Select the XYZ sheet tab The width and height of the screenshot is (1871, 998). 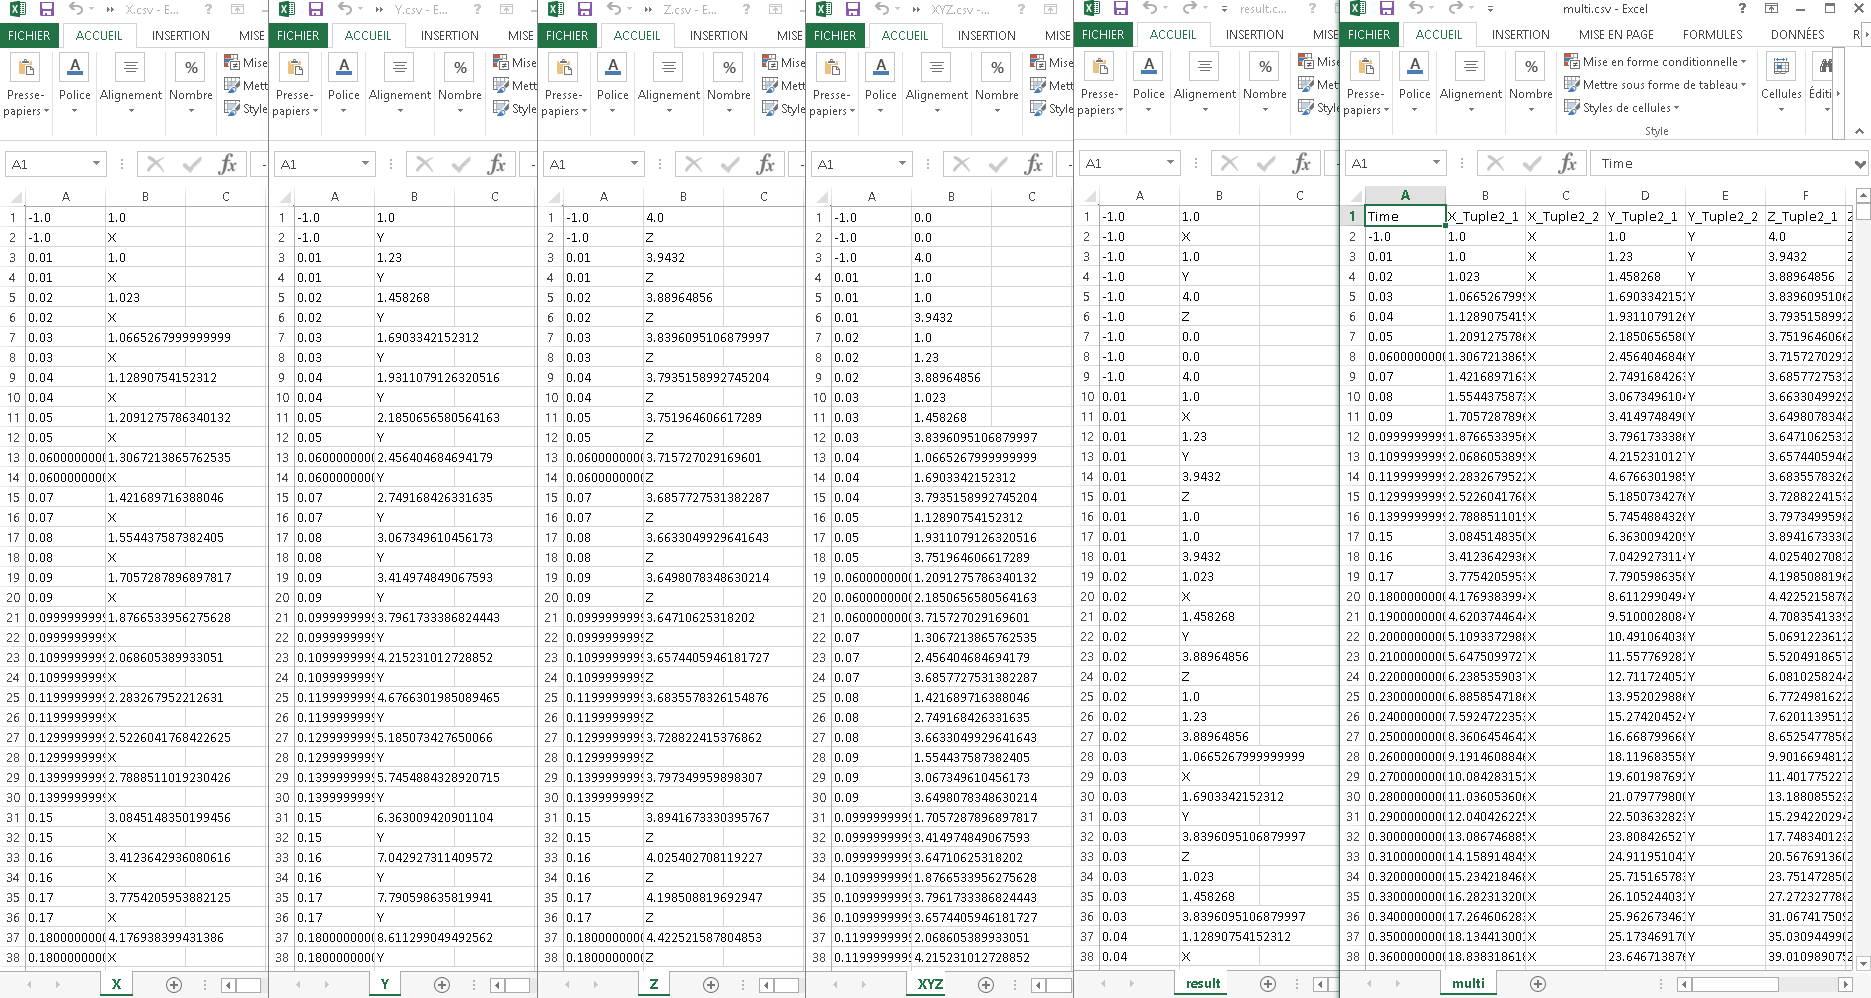pos(931,984)
